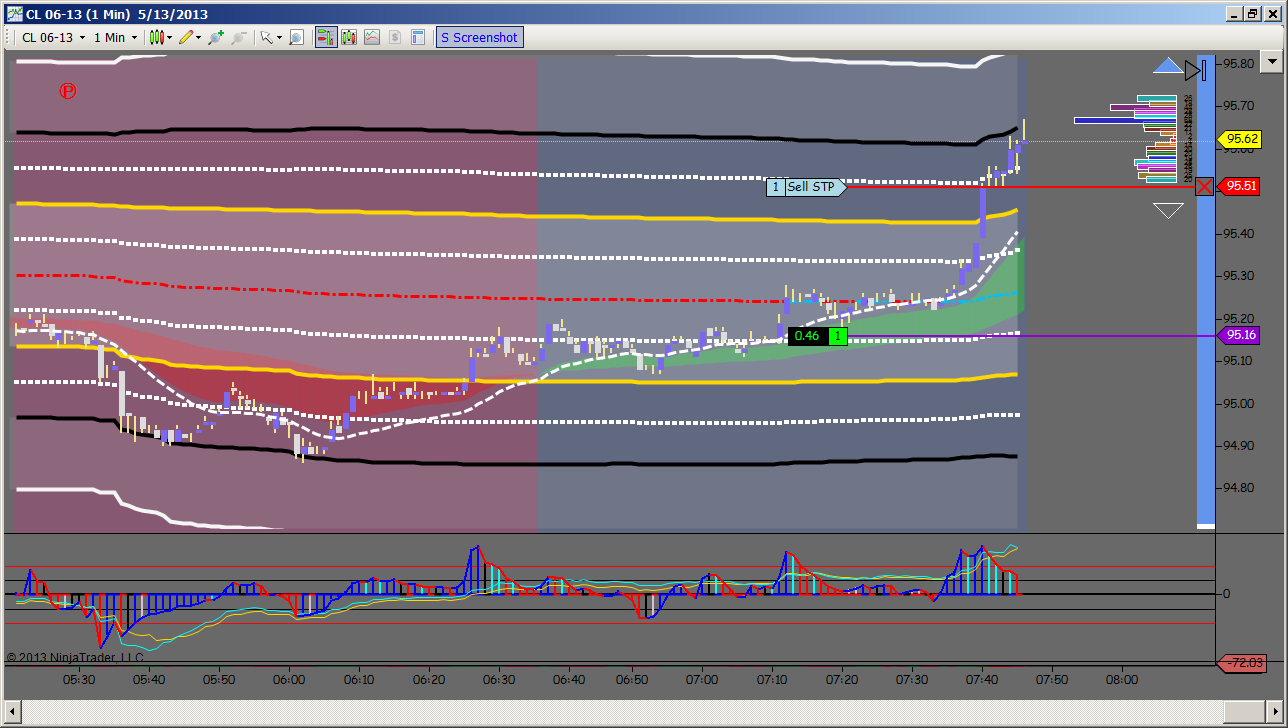The width and height of the screenshot is (1288, 728).
Task: Open the CL 06-13 instrument dropdown
Action: coord(53,37)
